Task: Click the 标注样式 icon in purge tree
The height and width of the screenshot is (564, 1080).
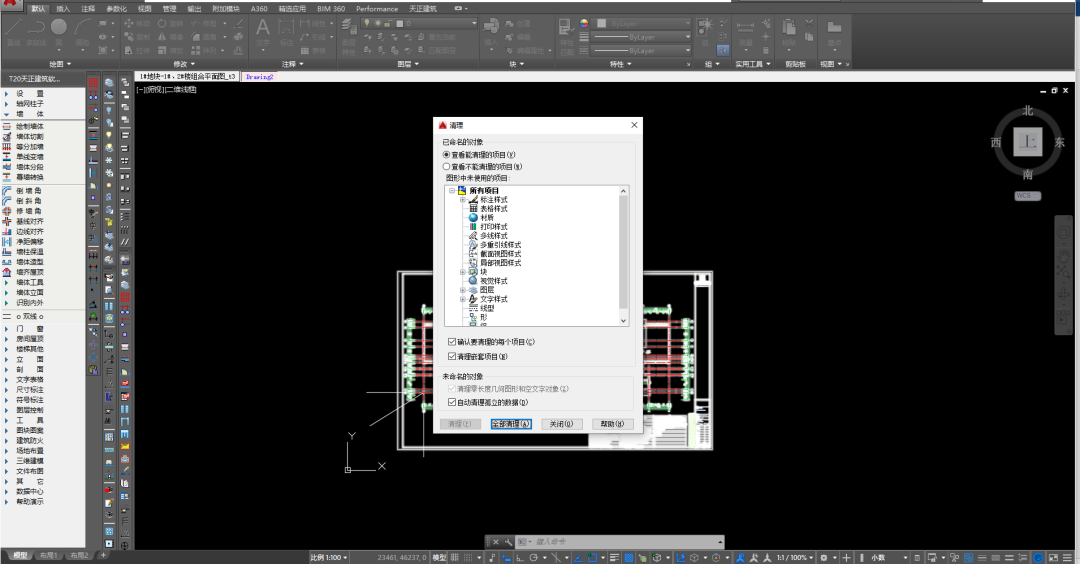Action: (x=473, y=199)
